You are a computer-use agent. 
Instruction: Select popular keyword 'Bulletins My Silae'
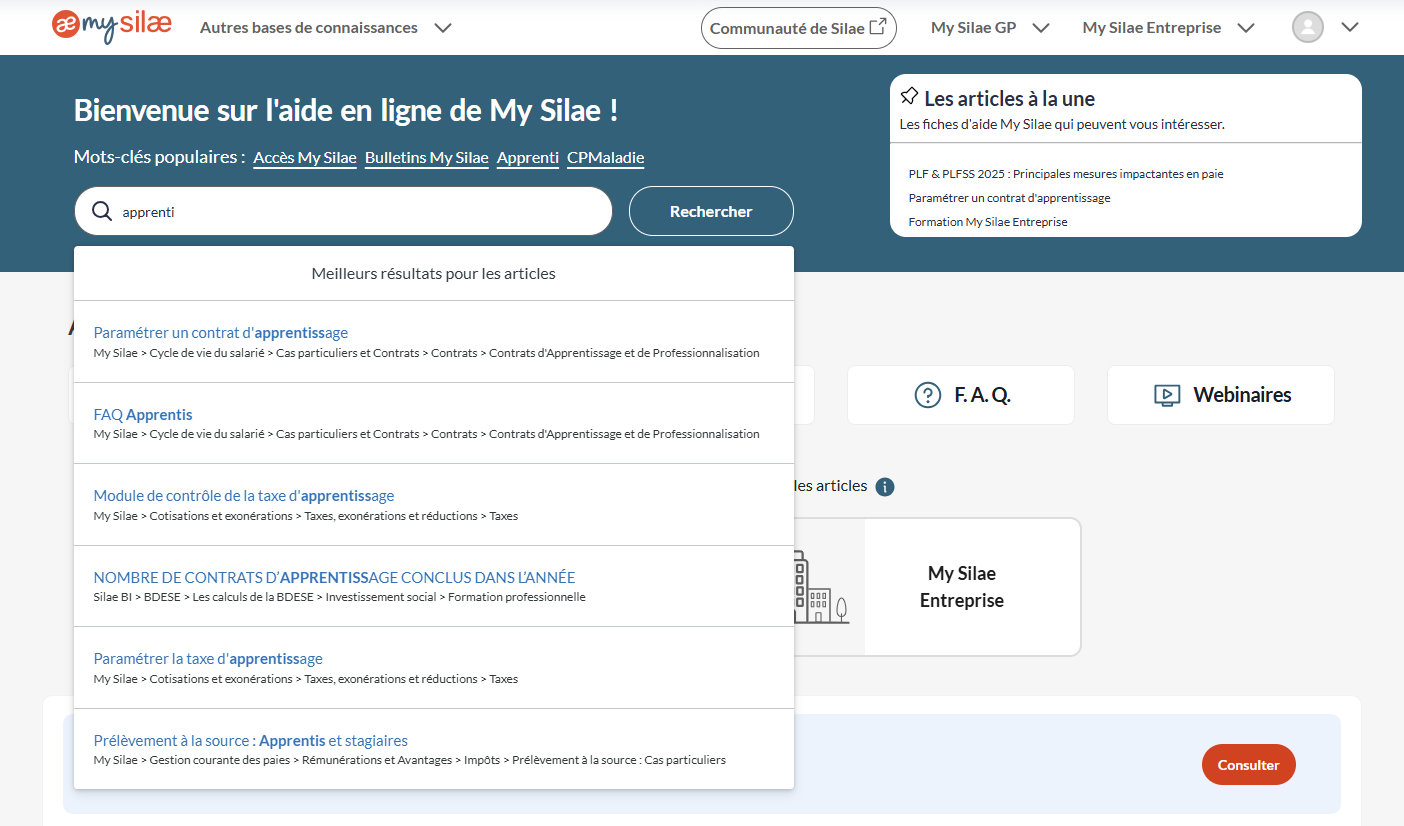click(x=426, y=158)
